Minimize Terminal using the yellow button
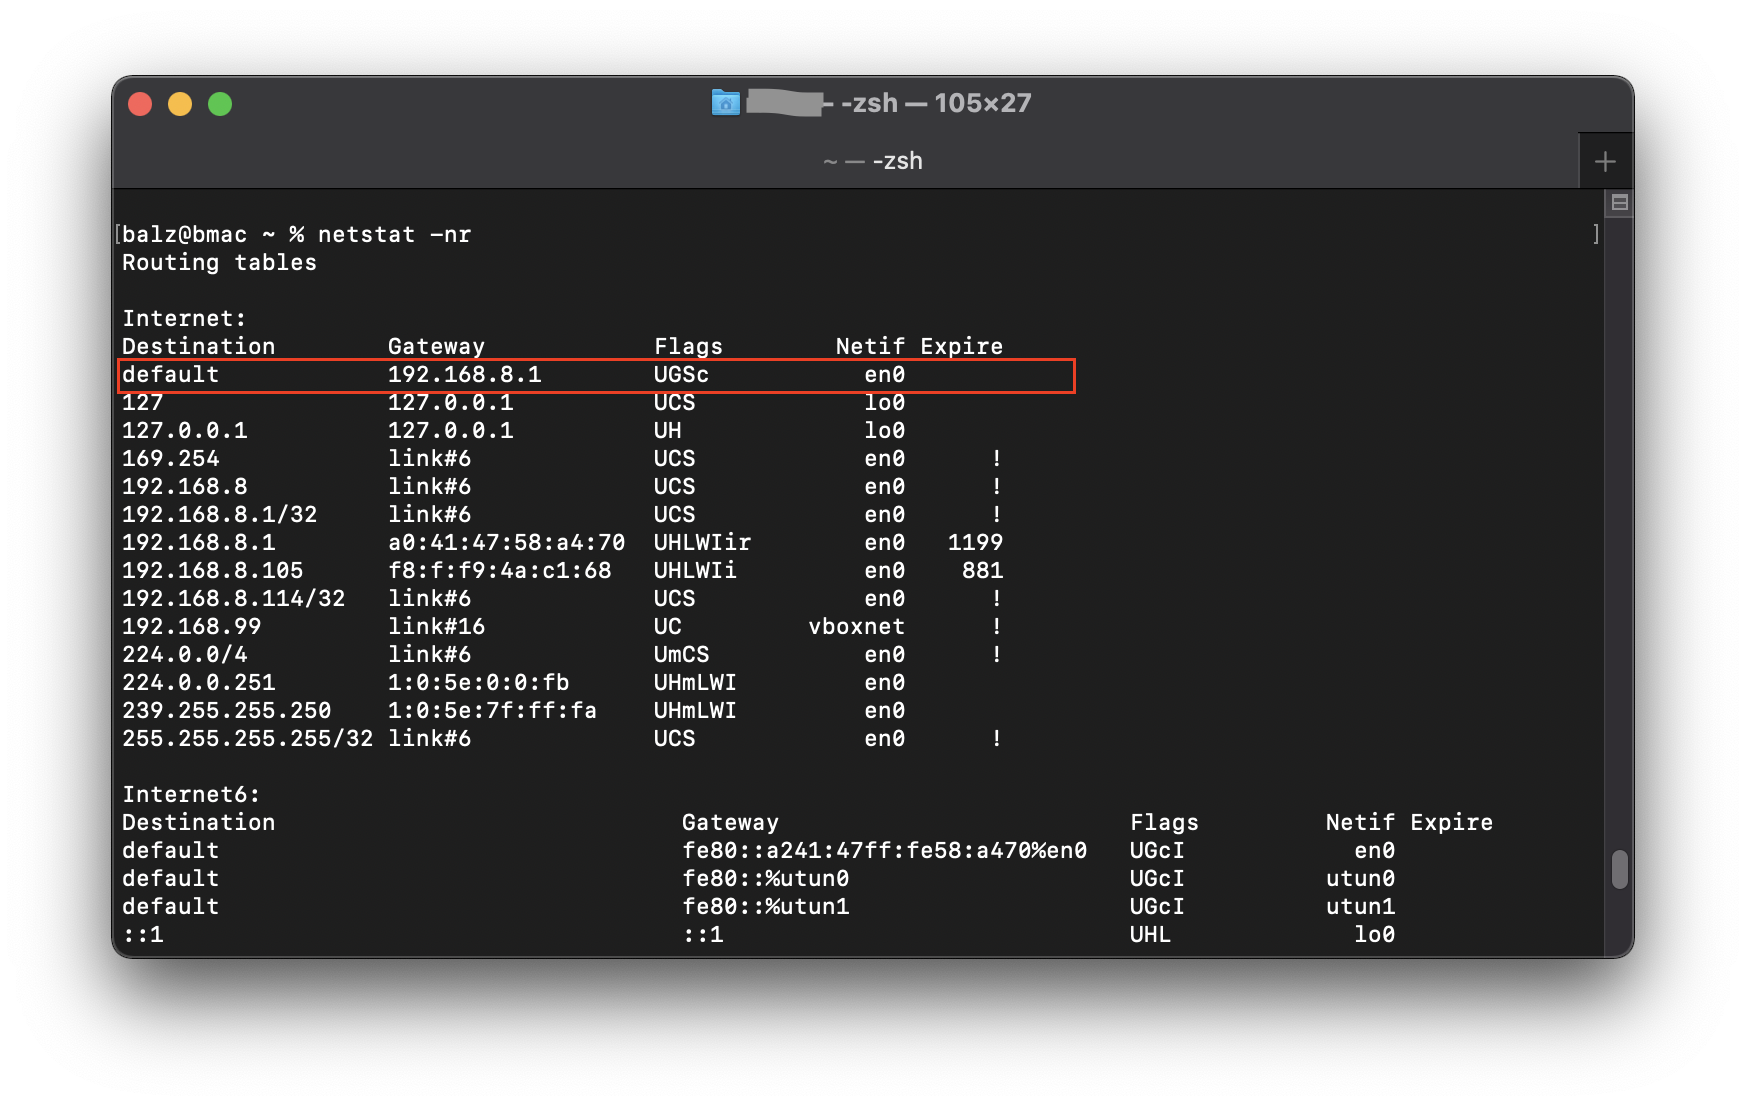Viewport: 1746px width, 1106px height. 180,104
